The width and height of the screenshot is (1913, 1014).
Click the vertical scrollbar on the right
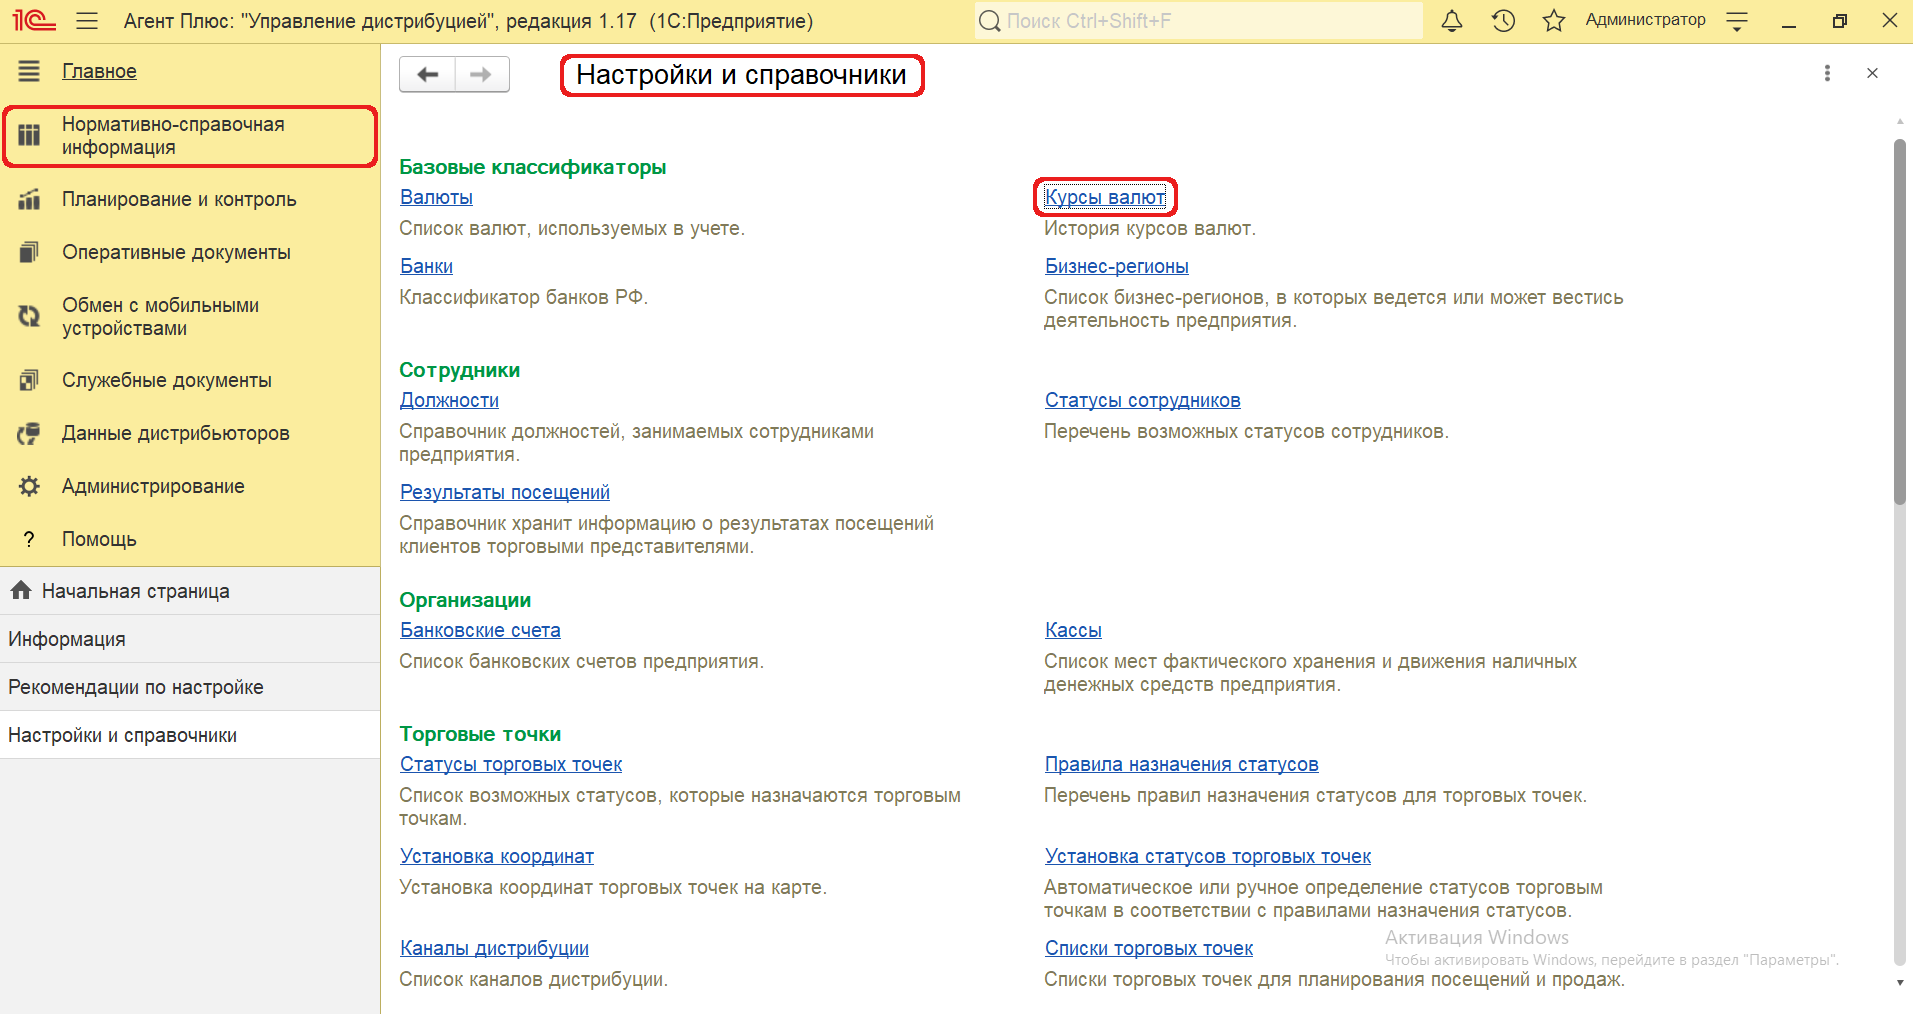click(1899, 320)
